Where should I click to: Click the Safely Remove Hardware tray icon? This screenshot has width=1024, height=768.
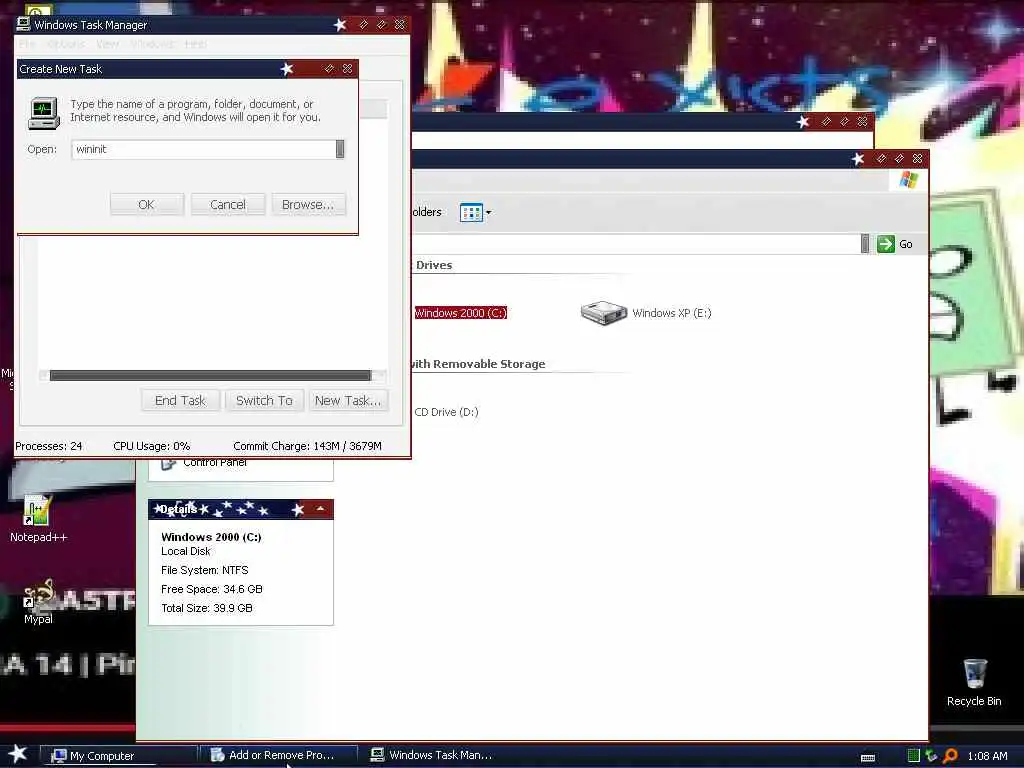click(x=931, y=756)
